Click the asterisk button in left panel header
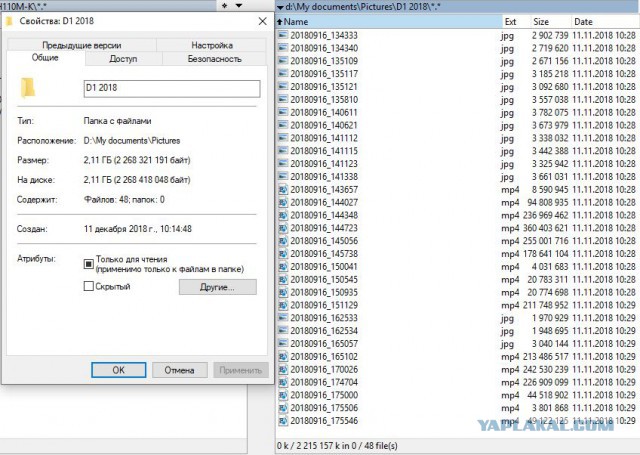The height and width of the screenshot is (455, 640). [224, 5]
